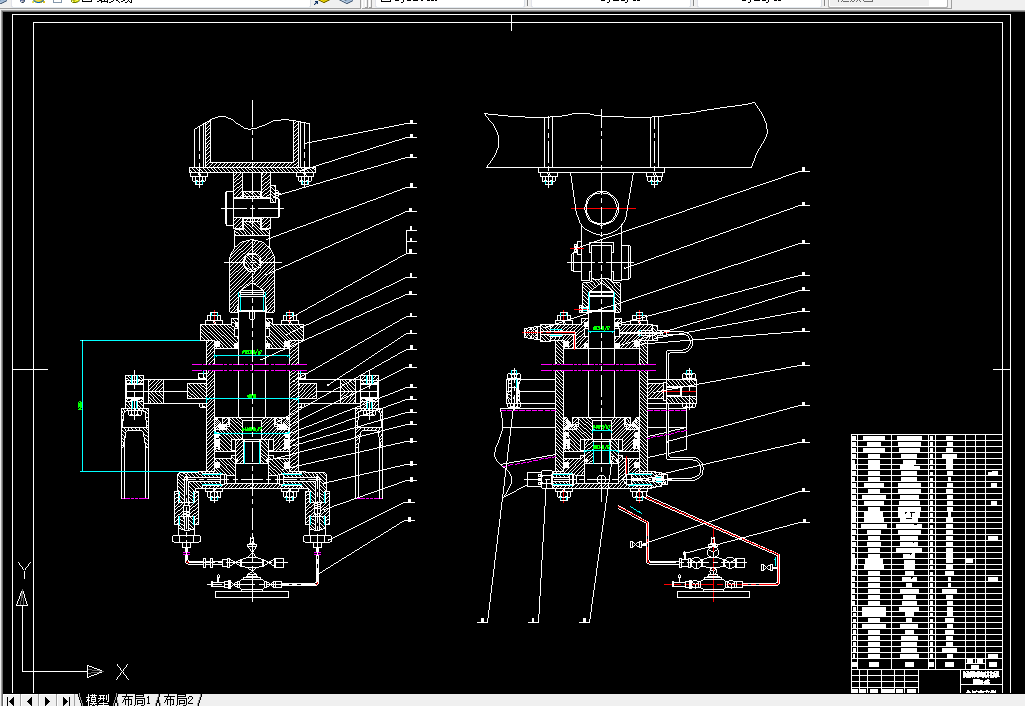The image size is (1025, 706).
Task: Step to the previous layout tab arrow
Action: [29, 701]
